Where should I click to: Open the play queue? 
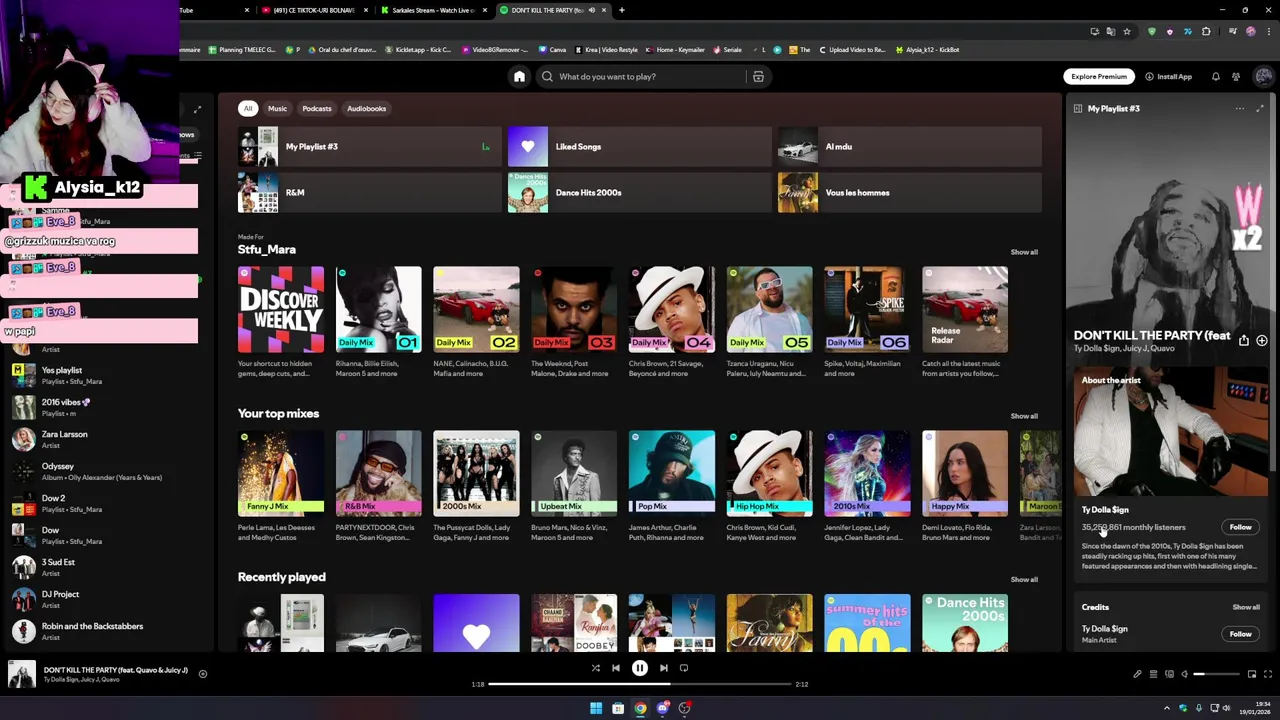point(1153,674)
